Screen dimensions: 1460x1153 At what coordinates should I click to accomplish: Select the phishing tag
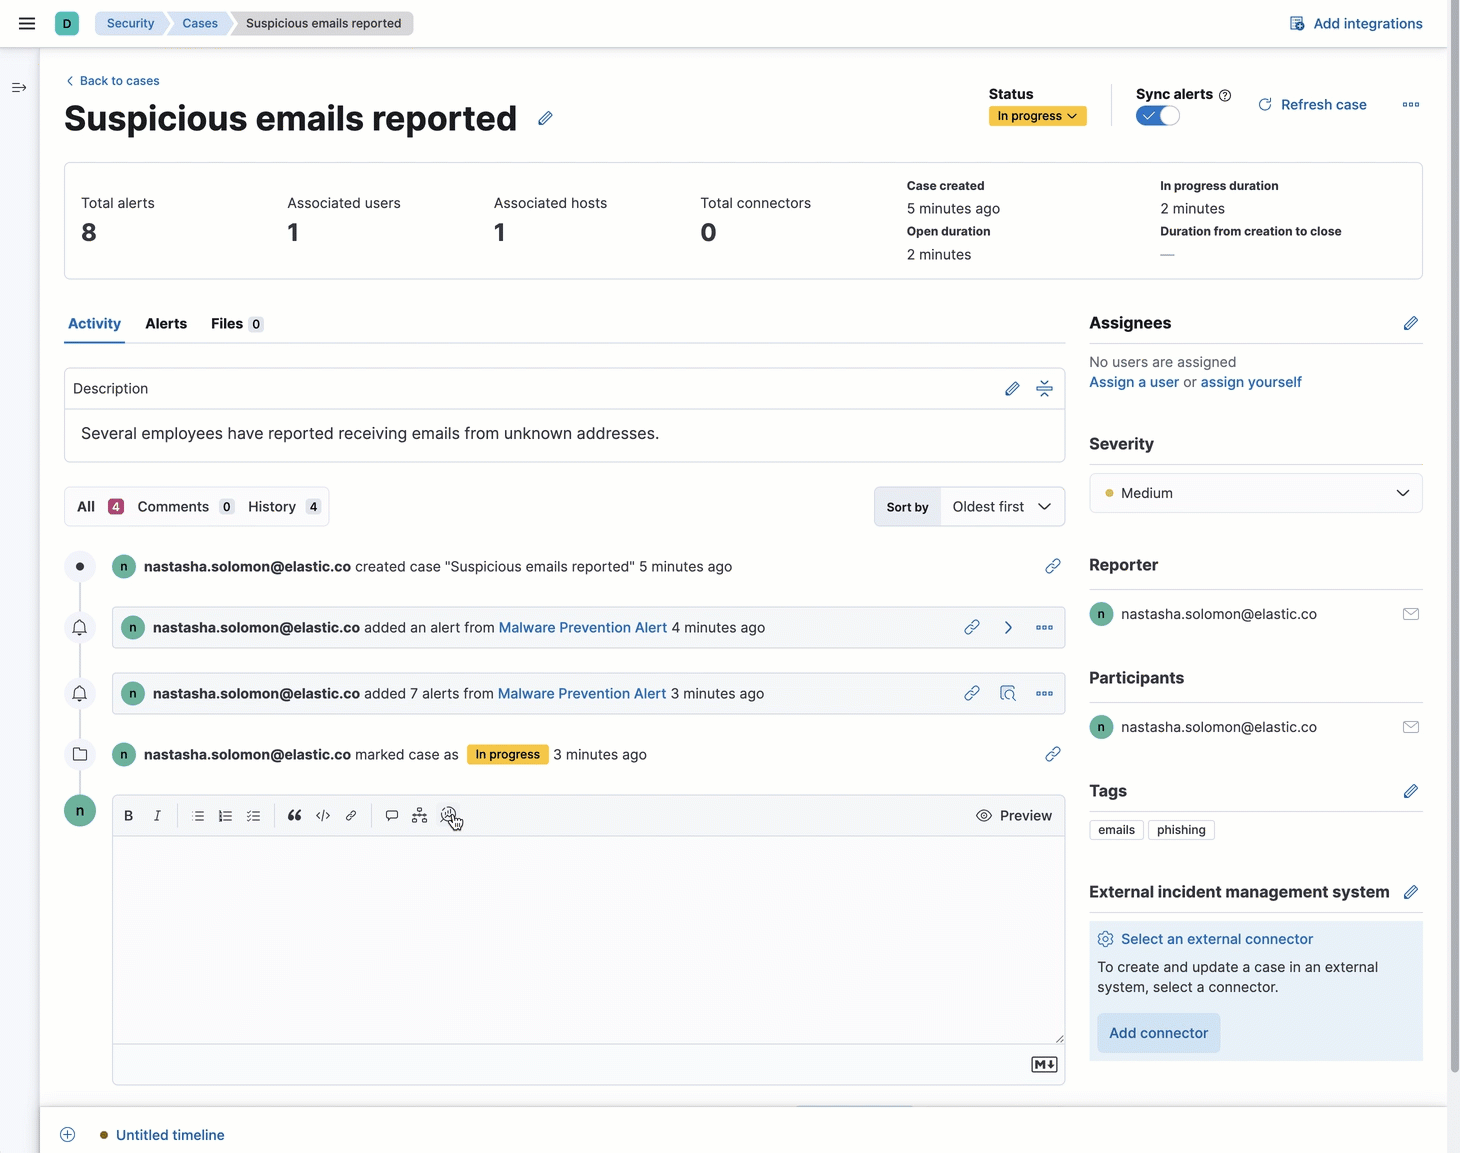pyautogui.click(x=1181, y=829)
